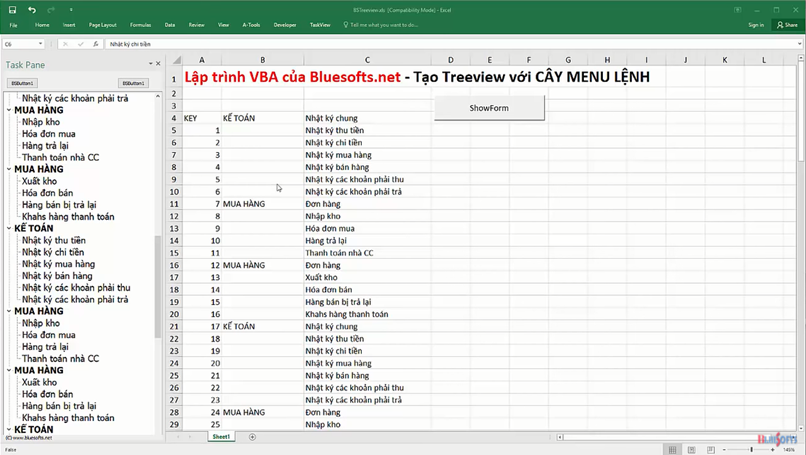Click the zoom slider handle
Viewport: 806px width, 455px height.
point(752,450)
